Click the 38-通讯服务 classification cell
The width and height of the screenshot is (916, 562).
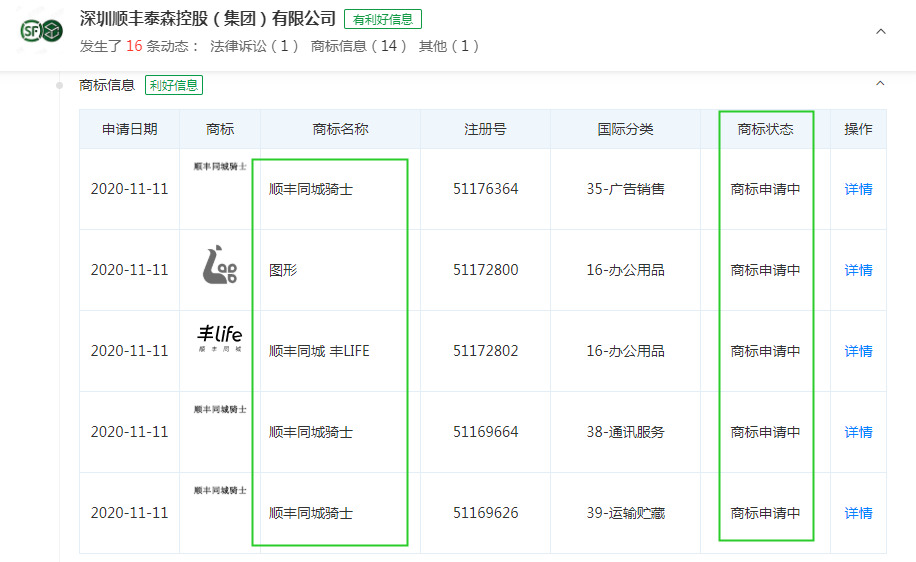pos(626,432)
